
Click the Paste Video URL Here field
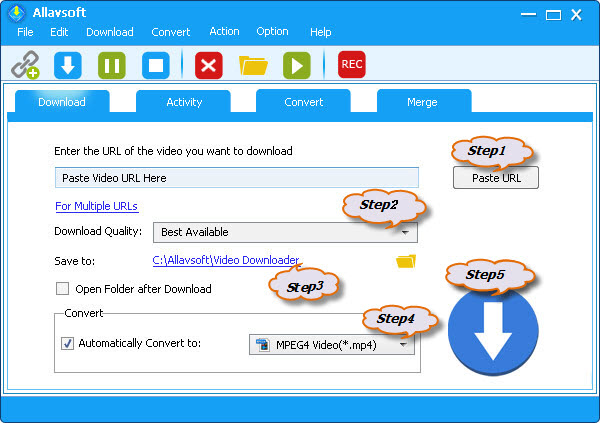237,178
